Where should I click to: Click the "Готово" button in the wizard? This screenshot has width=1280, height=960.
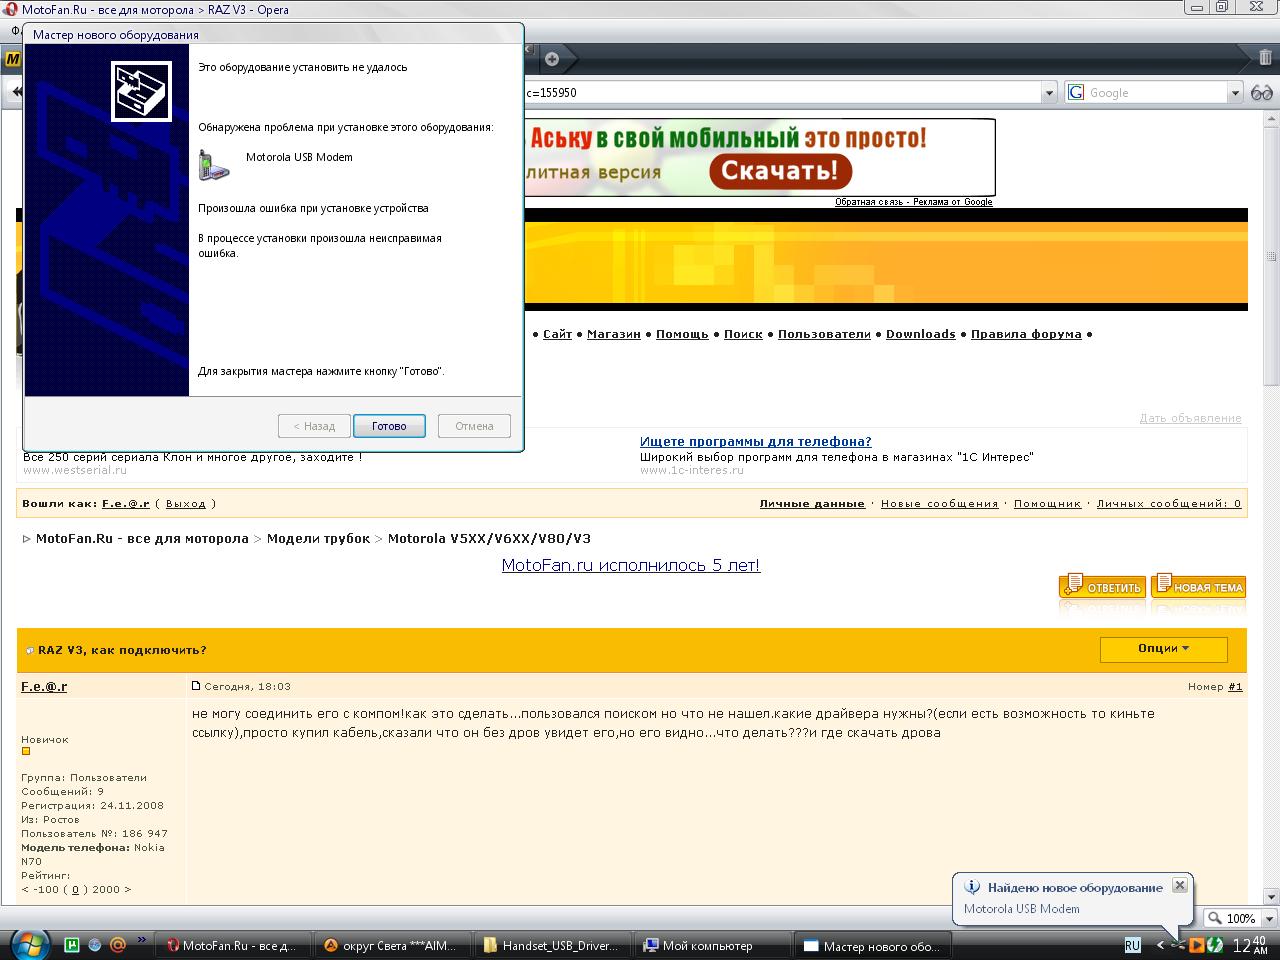(x=389, y=426)
